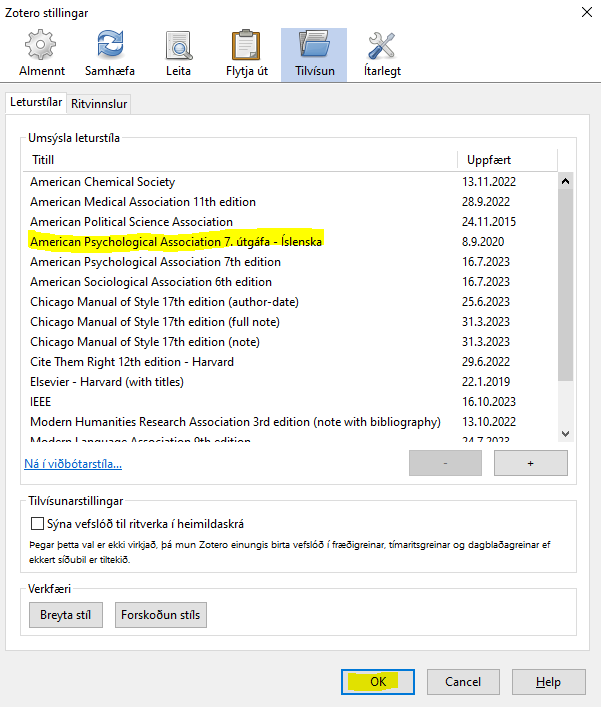Open the Flytja út export pane
The image size is (601, 707).
pos(246,54)
